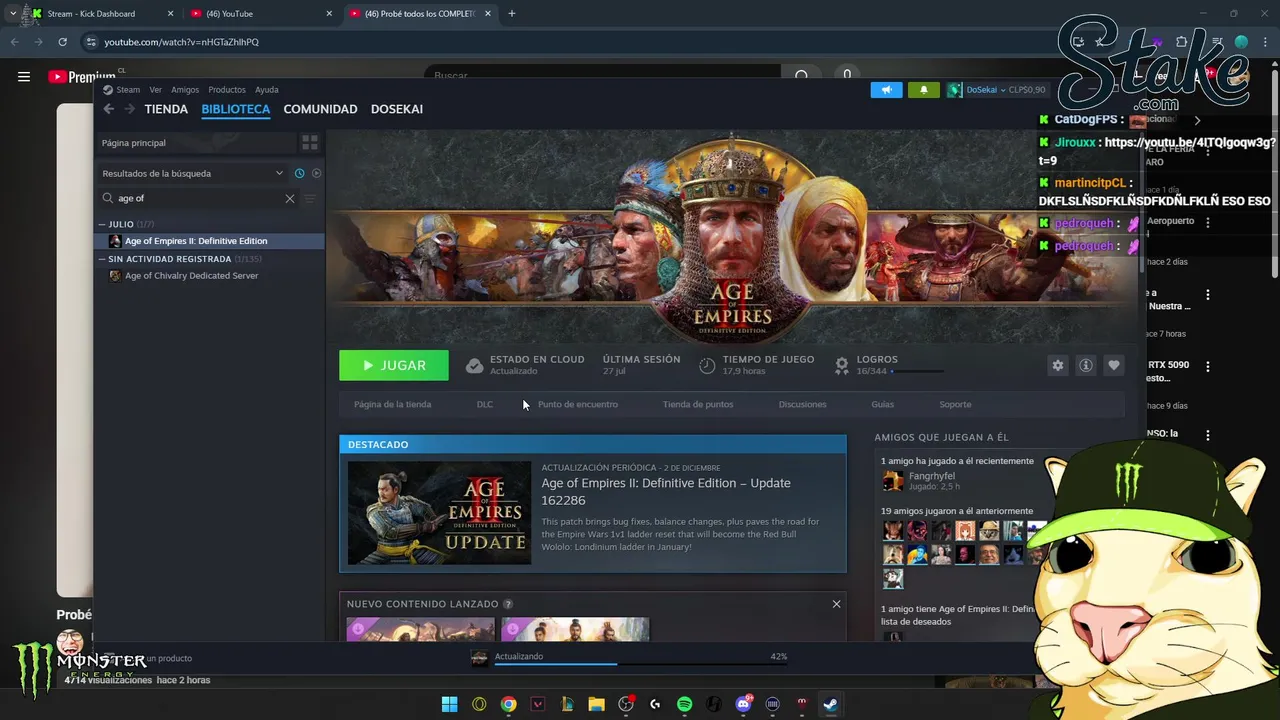Open the DLC link
Screen dimensions: 1280x720
[485, 404]
